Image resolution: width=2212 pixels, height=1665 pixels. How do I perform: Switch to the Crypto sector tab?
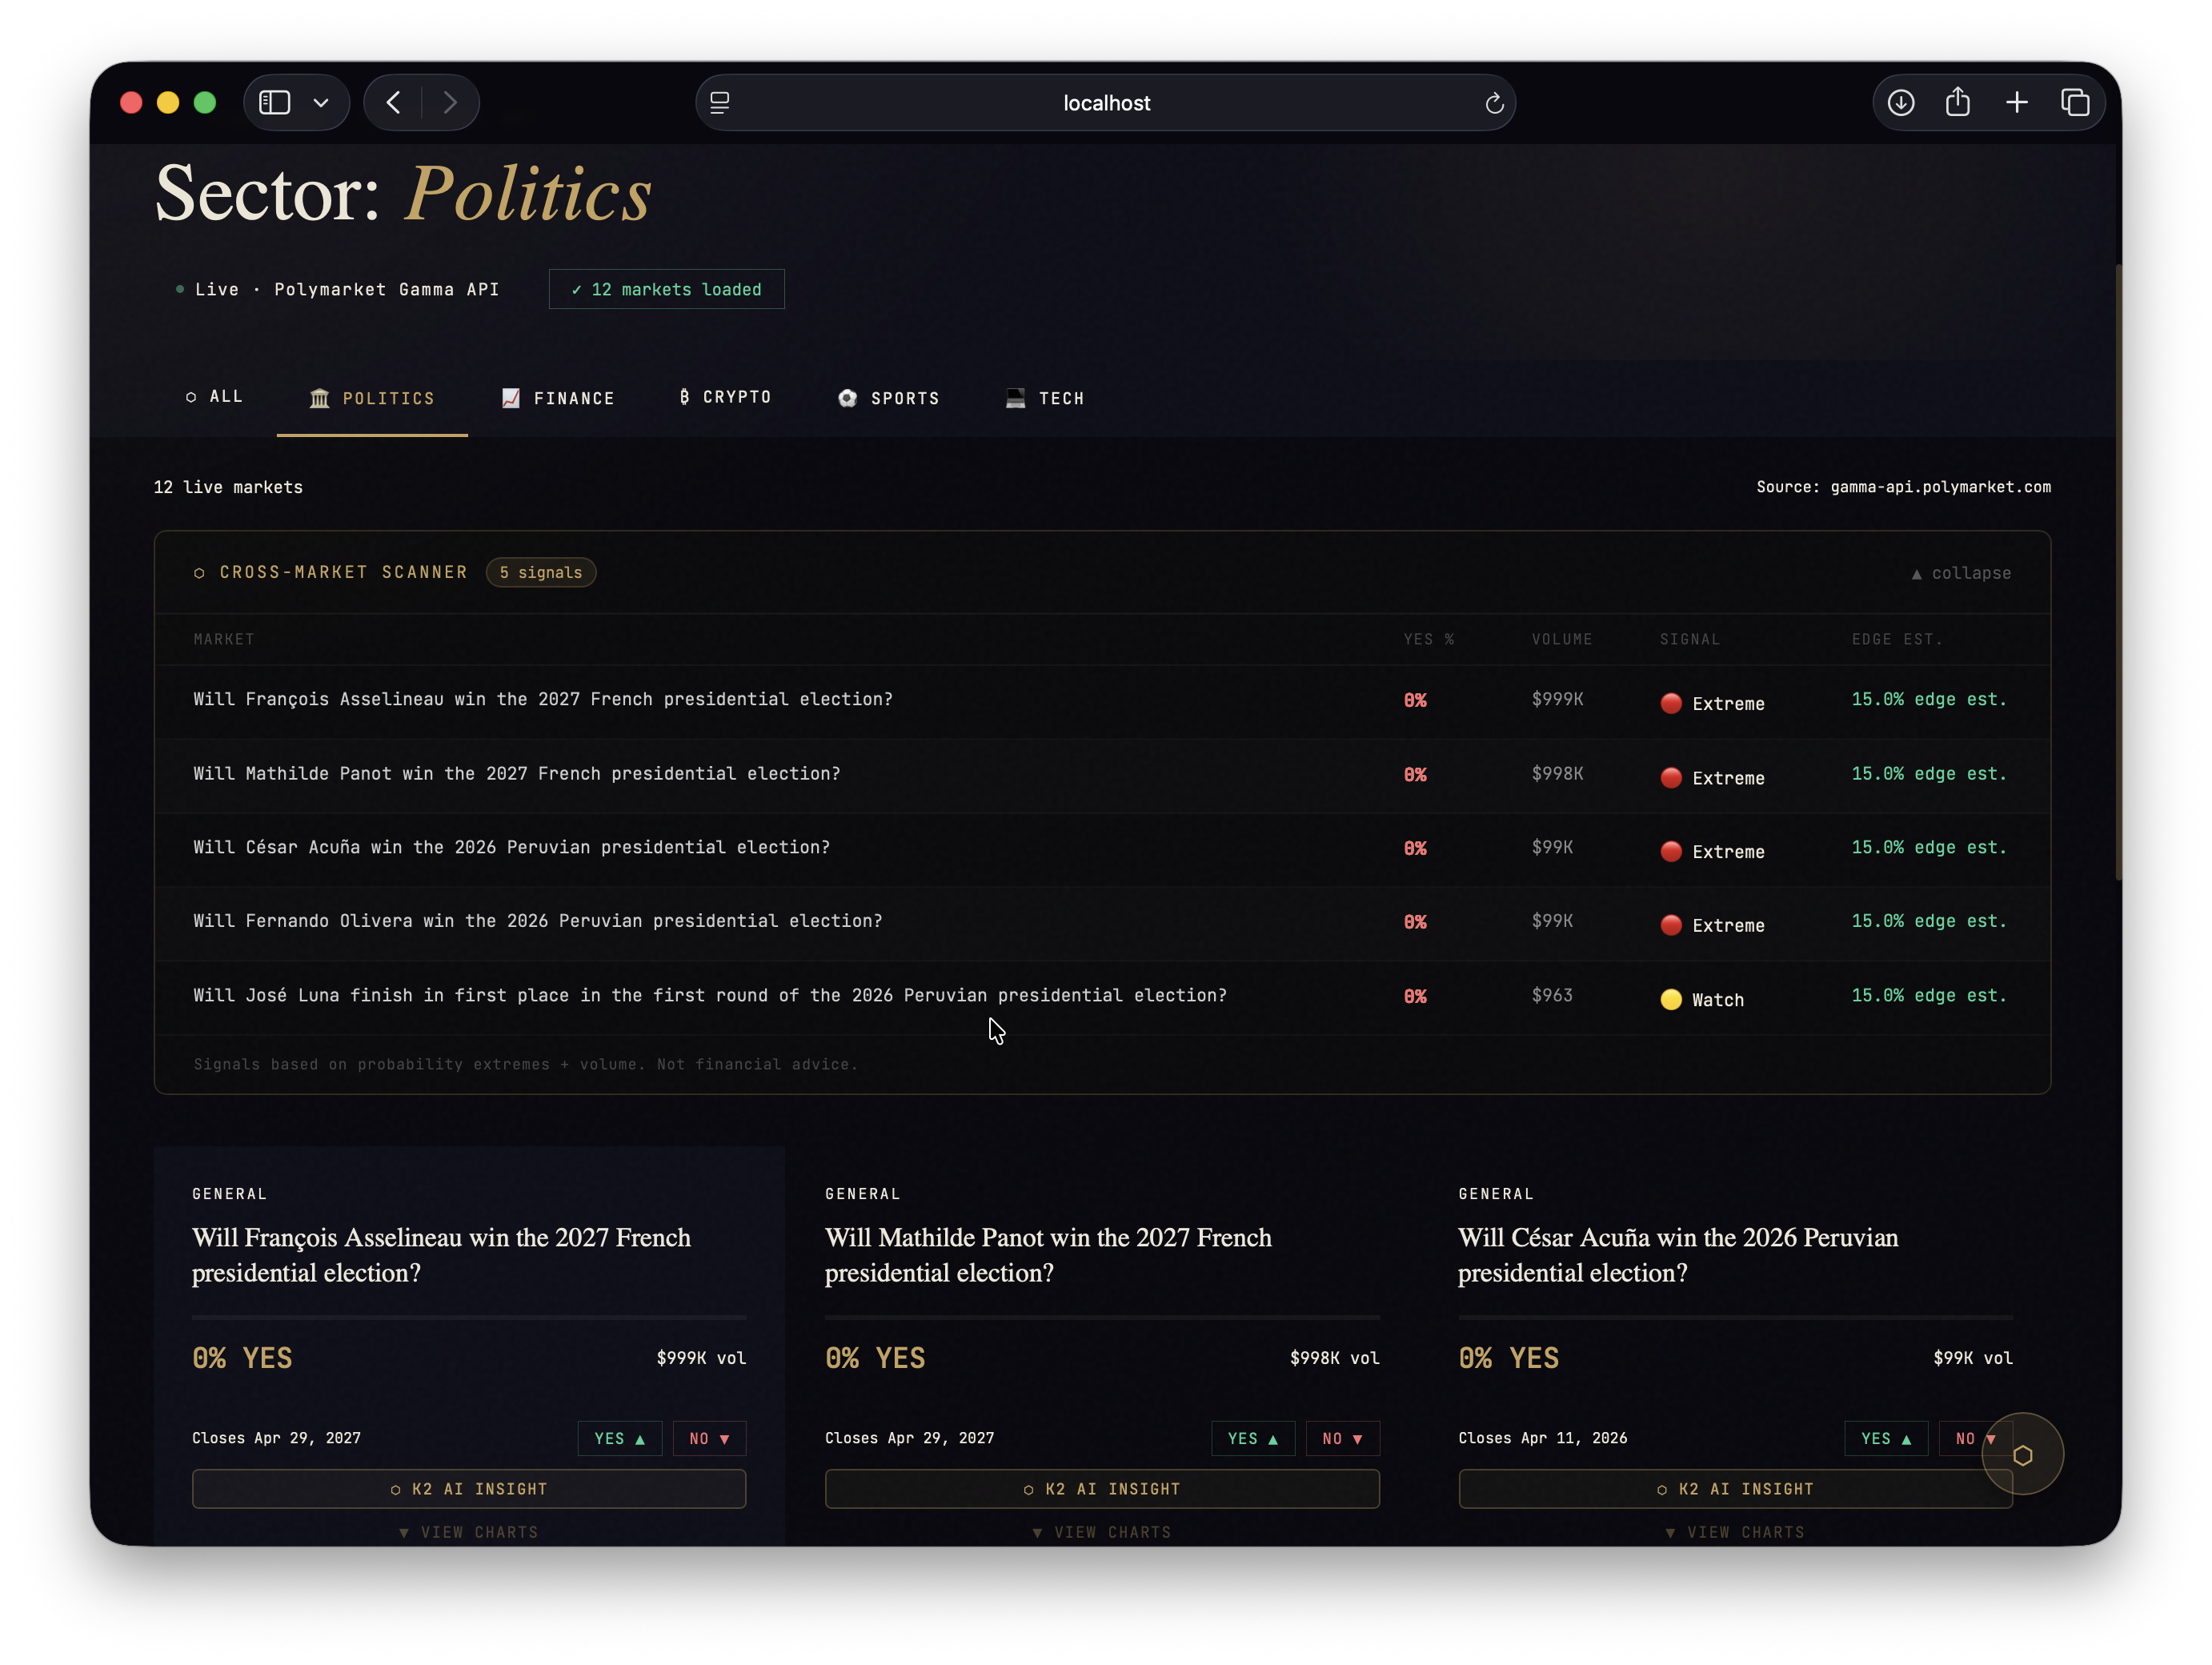click(x=726, y=397)
